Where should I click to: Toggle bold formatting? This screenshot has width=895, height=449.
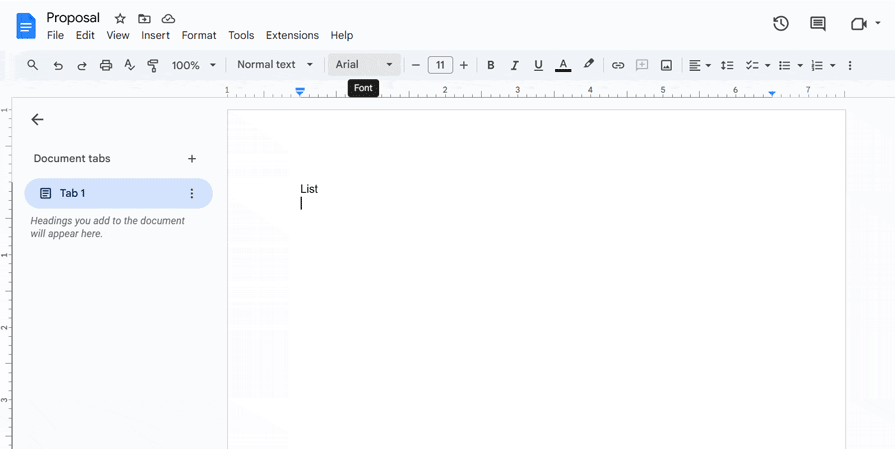490,65
